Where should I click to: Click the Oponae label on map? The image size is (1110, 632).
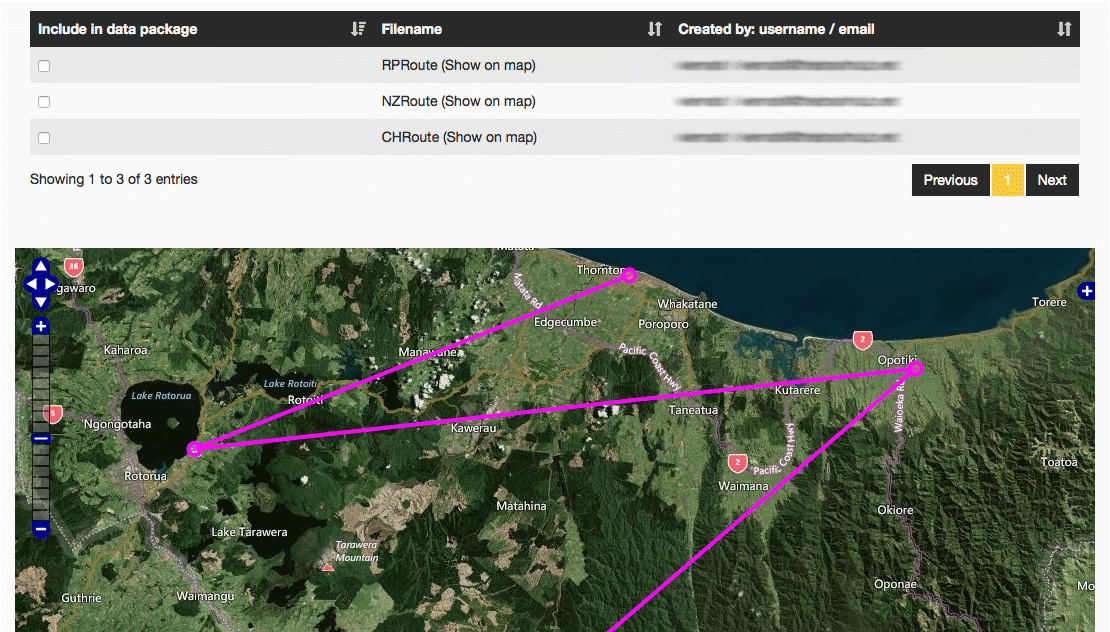[896, 584]
